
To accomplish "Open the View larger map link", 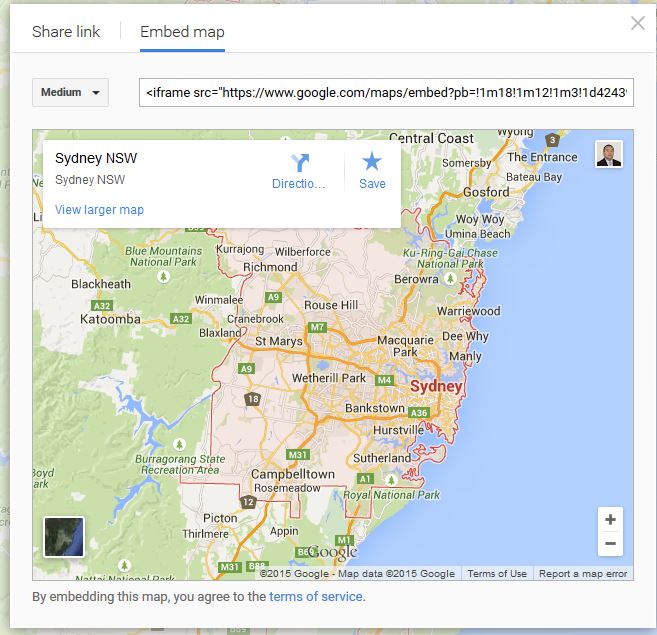I will [99, 210].
